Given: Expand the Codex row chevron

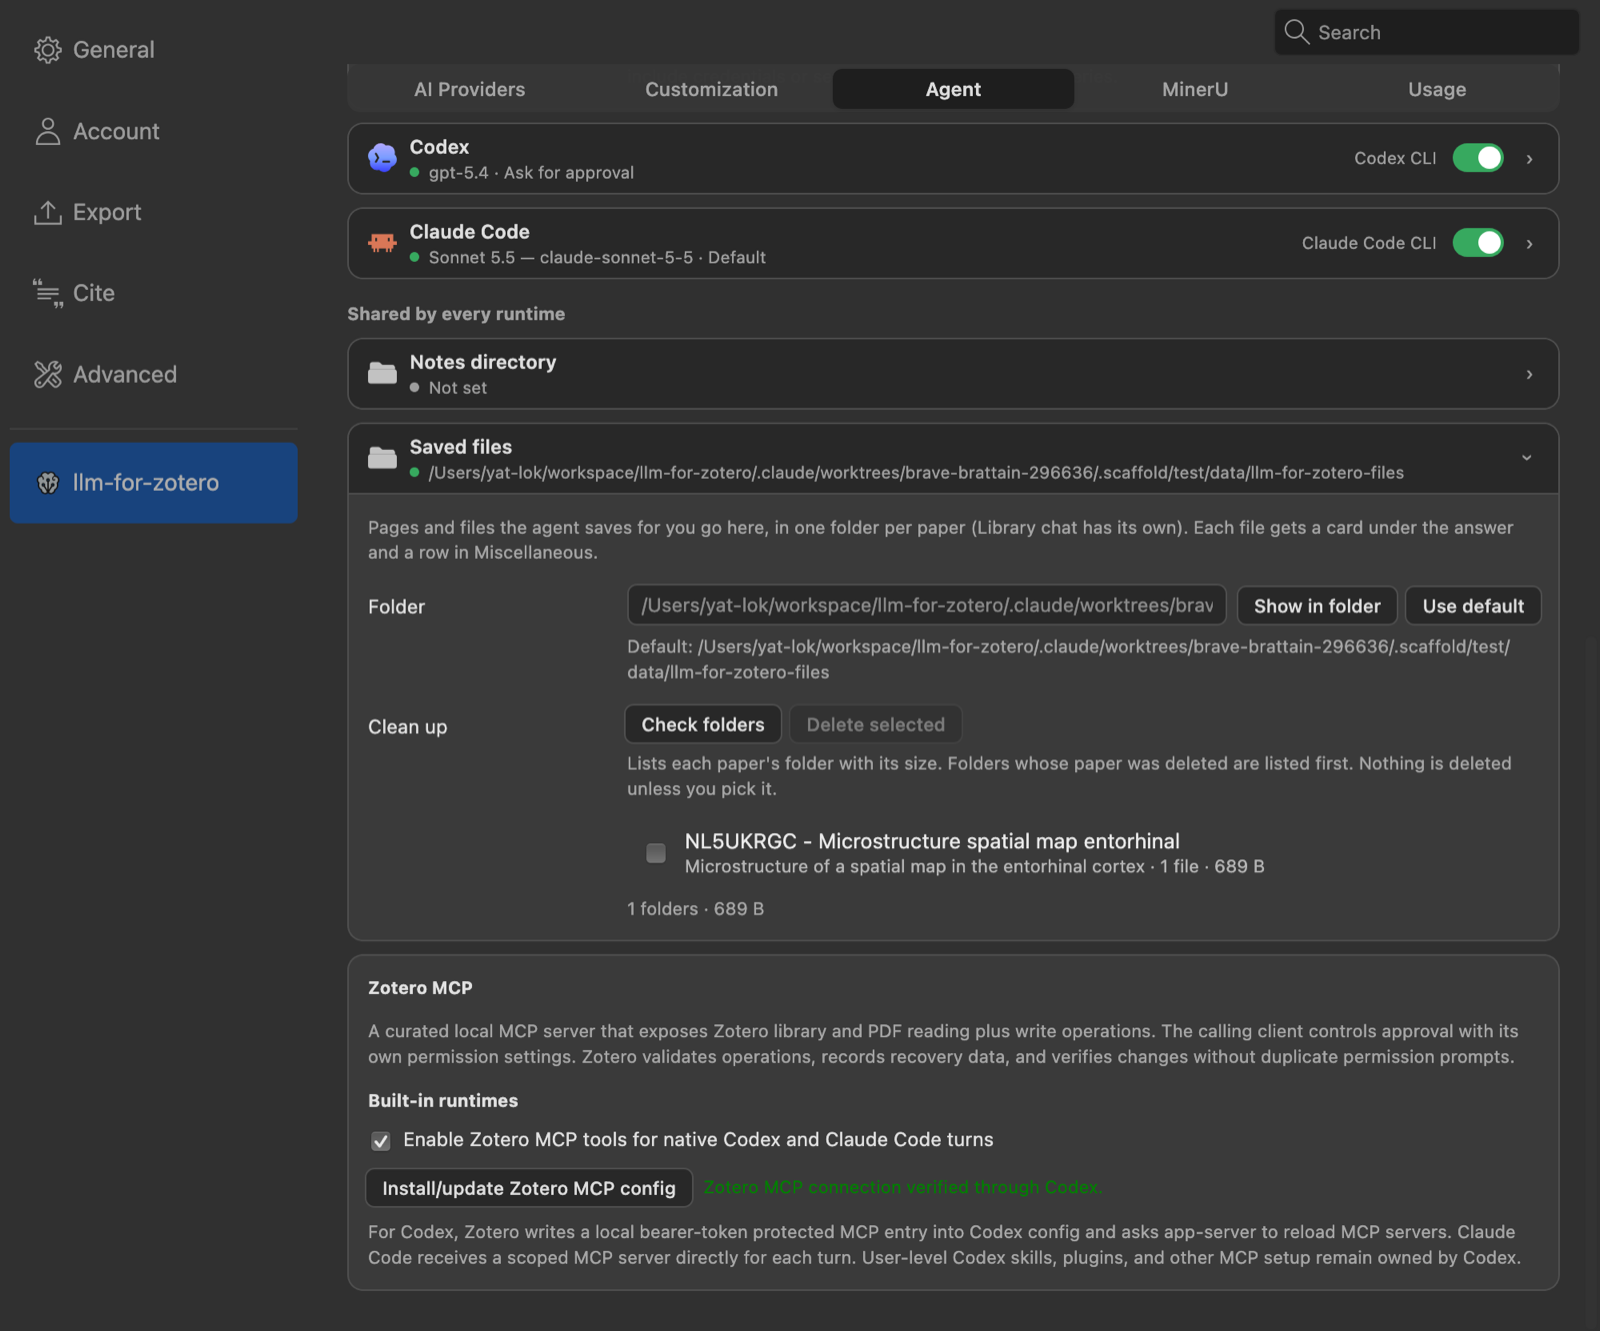Looking at the screenshot, I should (1529, 159).
